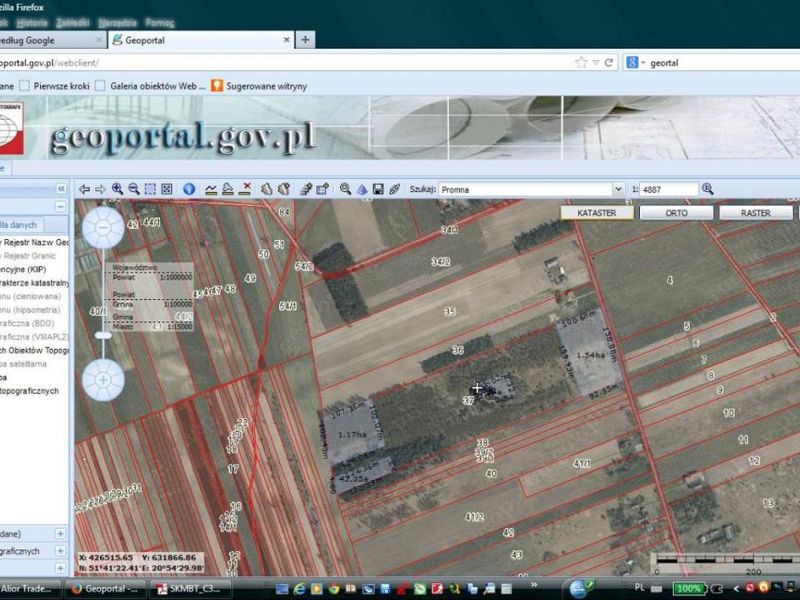Switch map to ORTO view
800x600 pixels.
coord(676,213)
